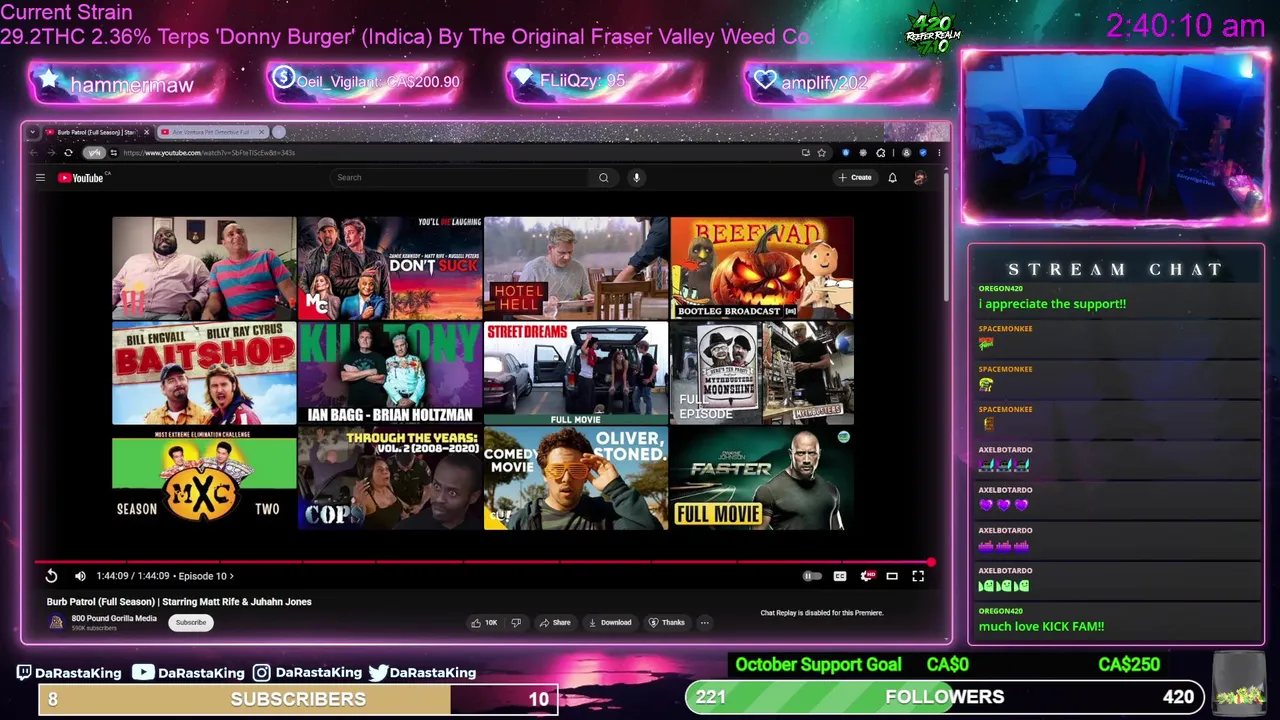Switch the player to theater mode
This screenshot has width=1280, height=720.
point(892,576)
